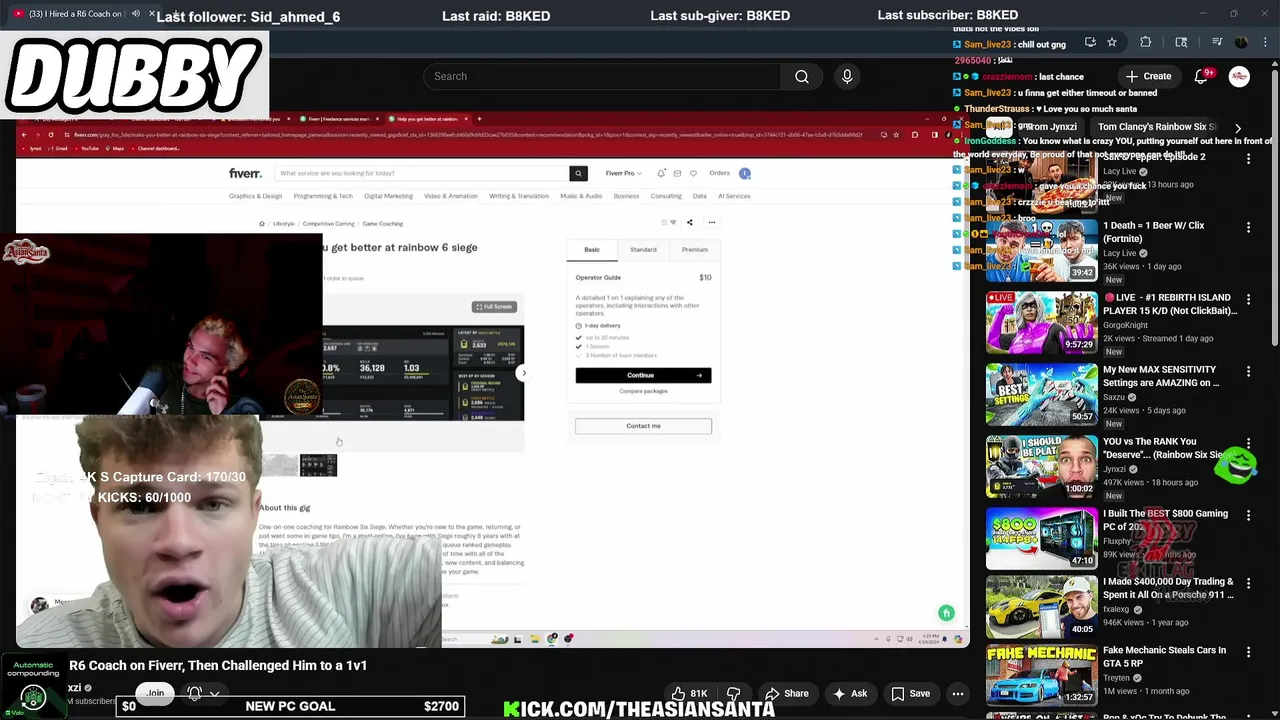Image resolution: width=1280 pixels, height=720 pixels.
Task: Click the Competitive Gaming breadcrumb
Action: coord(328,224)
